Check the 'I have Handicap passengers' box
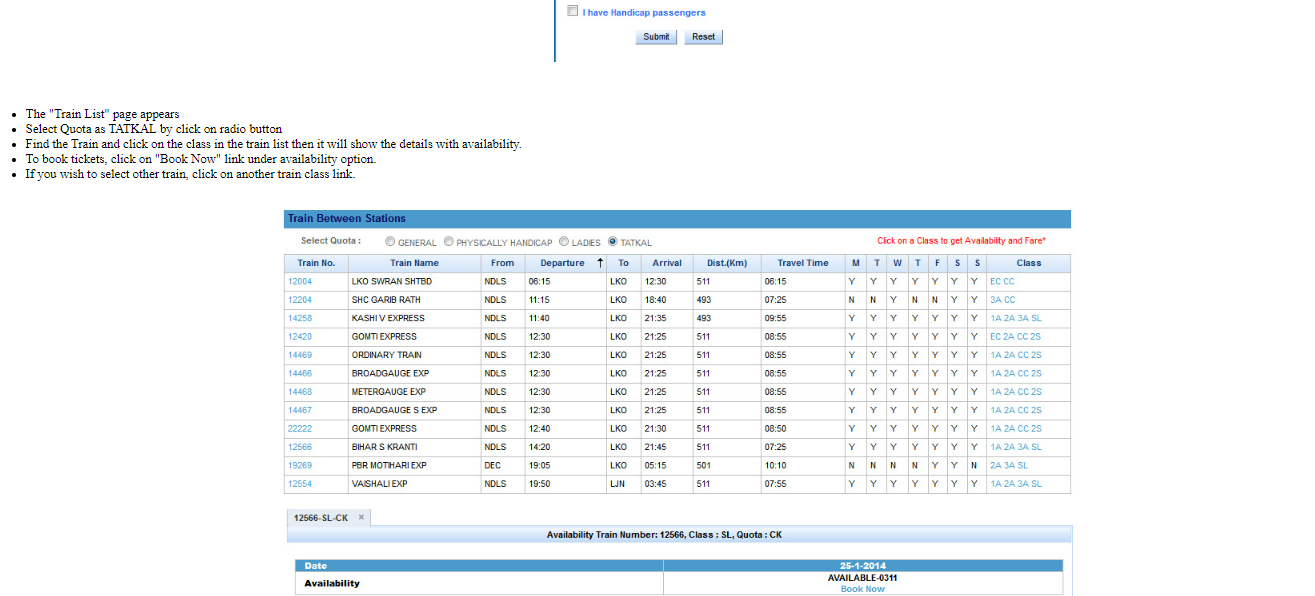Screen dimensions: 1315x596 (573, 11)
